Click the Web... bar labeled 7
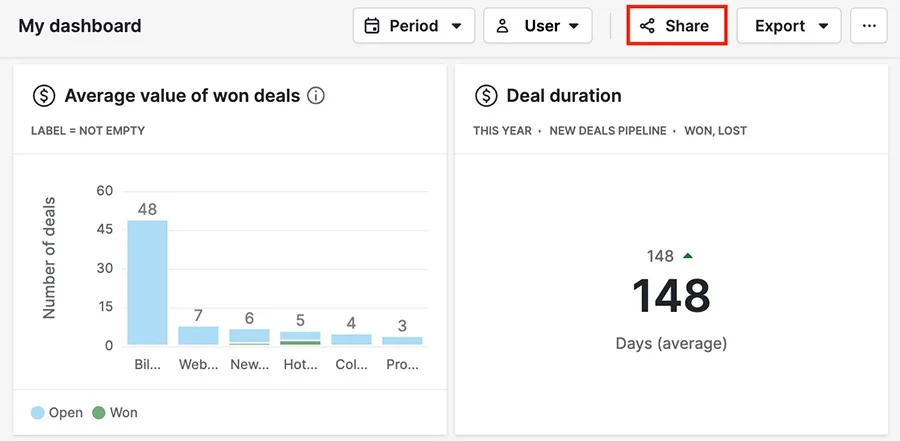The image size is (900, 441). pyautogui.click(x=198, y=336)
